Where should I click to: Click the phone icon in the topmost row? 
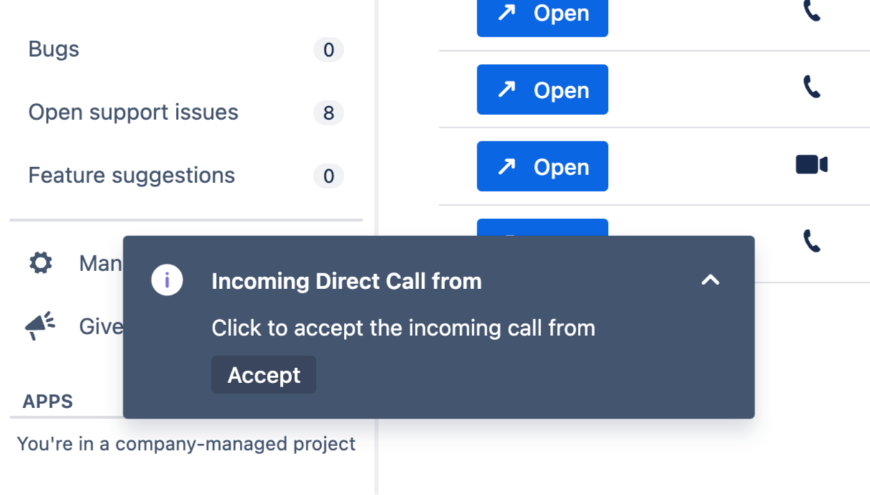click(811, 12)
